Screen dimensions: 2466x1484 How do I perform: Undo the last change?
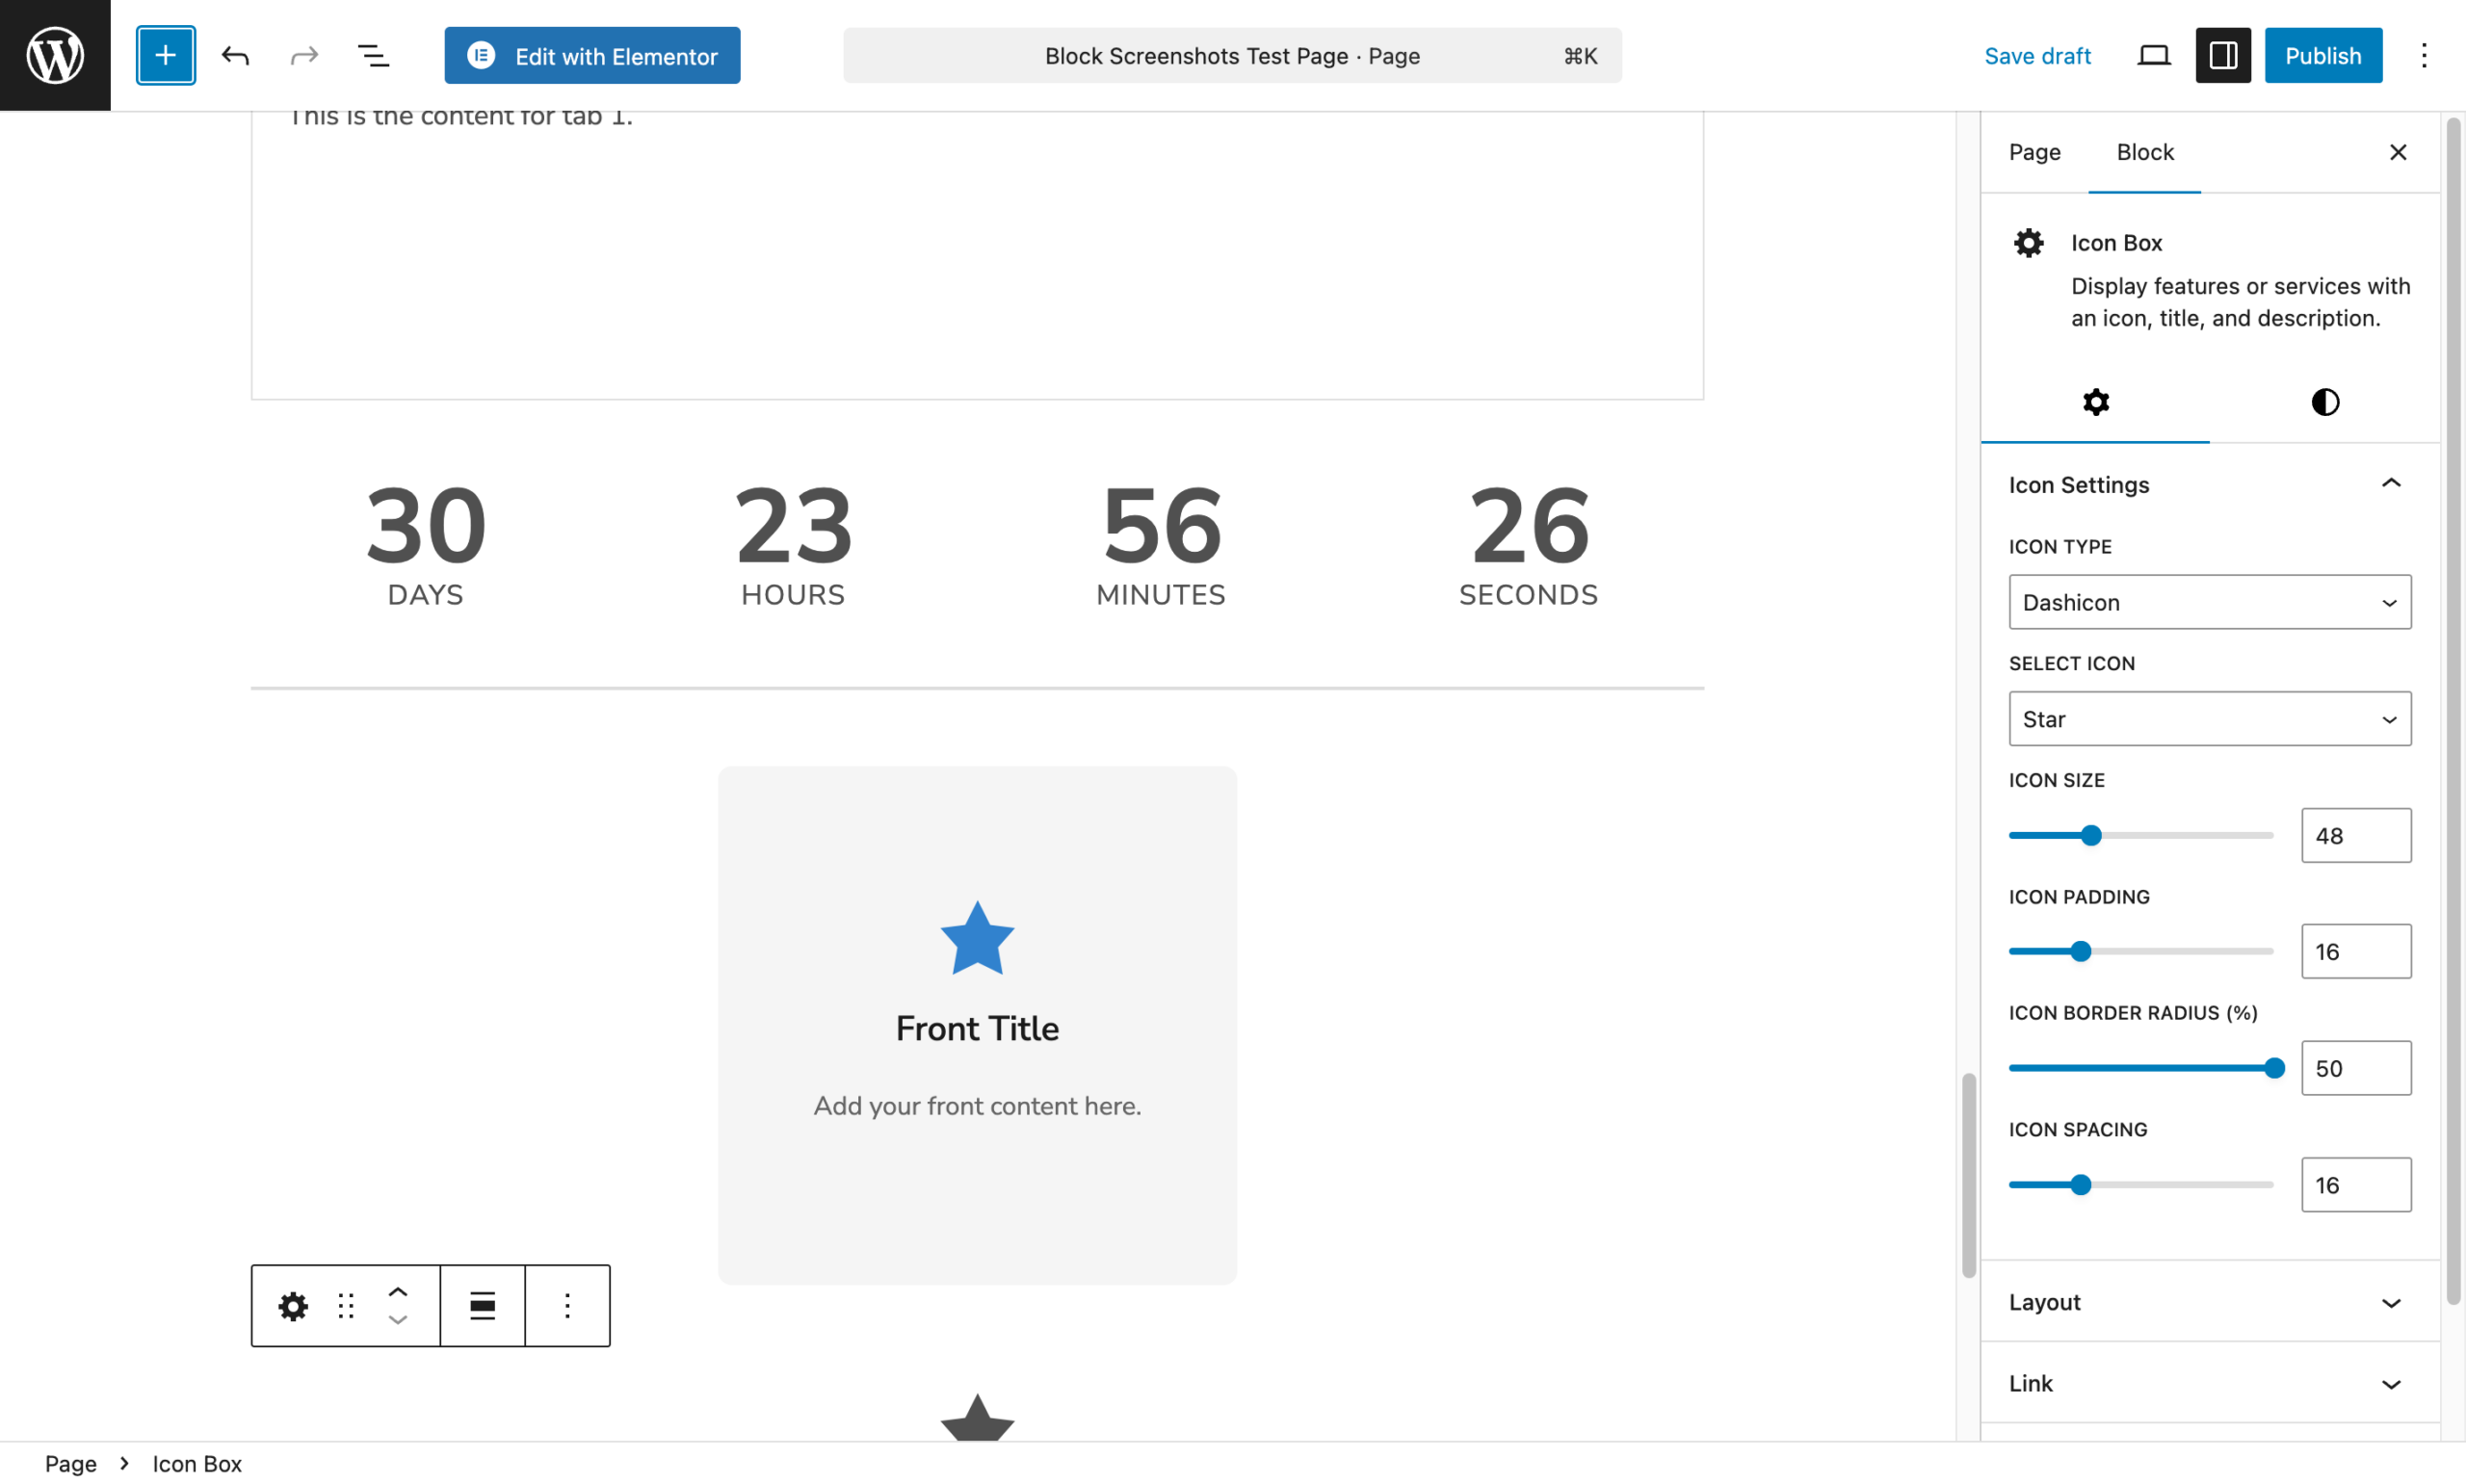coord(236,55)
